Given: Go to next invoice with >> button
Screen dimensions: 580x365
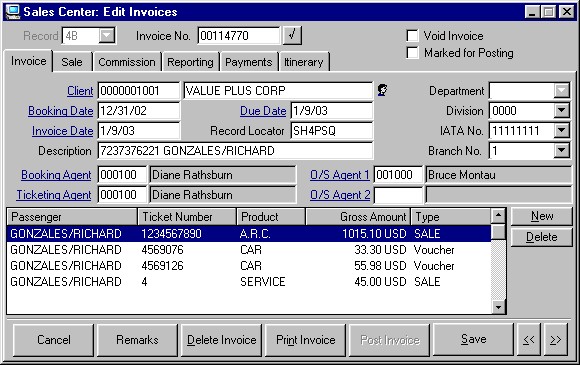Looking at the screenshot, I should (555, 339).
